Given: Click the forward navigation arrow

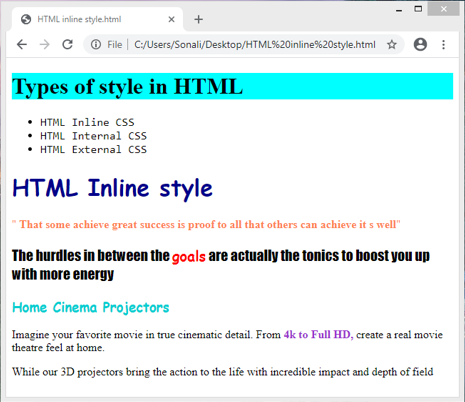Looking at the screenshot, I should pyautogui.click(x=44, y=44).
